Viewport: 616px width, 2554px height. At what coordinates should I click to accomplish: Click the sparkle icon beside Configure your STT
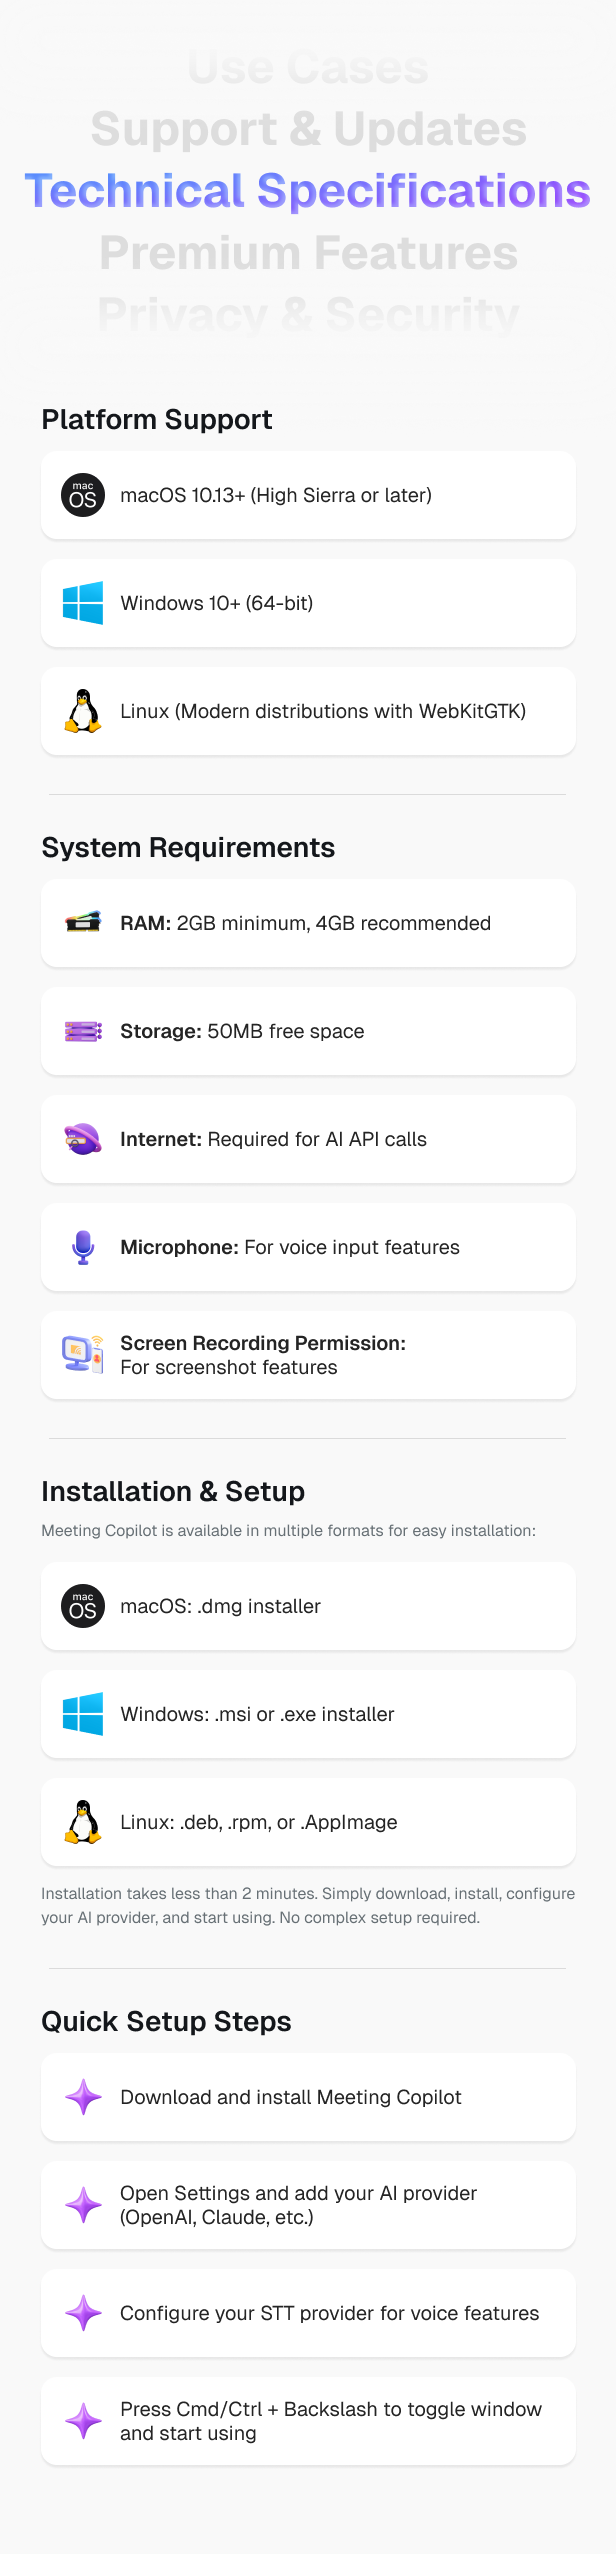(x=83, y=2313)
